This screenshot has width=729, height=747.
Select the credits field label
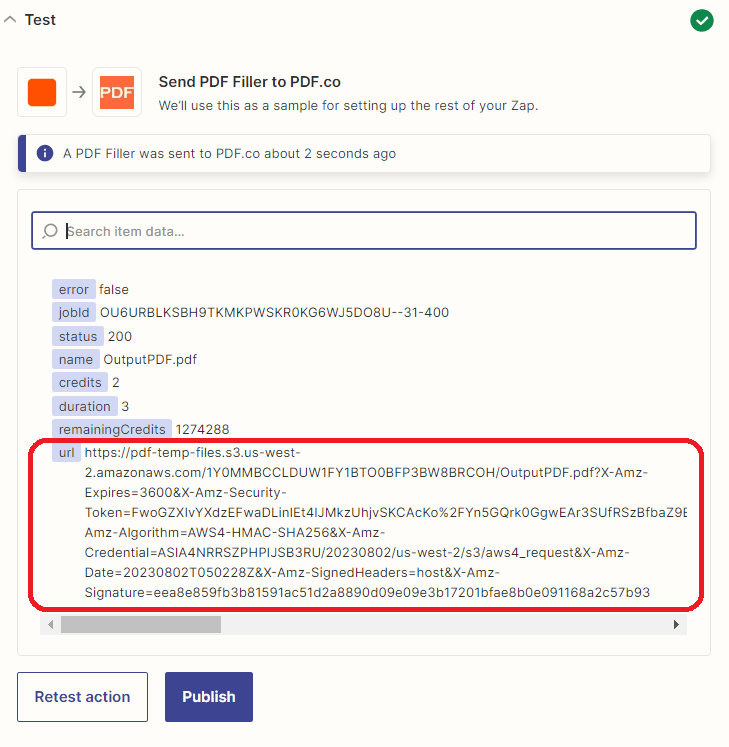(x=80, y=382)
